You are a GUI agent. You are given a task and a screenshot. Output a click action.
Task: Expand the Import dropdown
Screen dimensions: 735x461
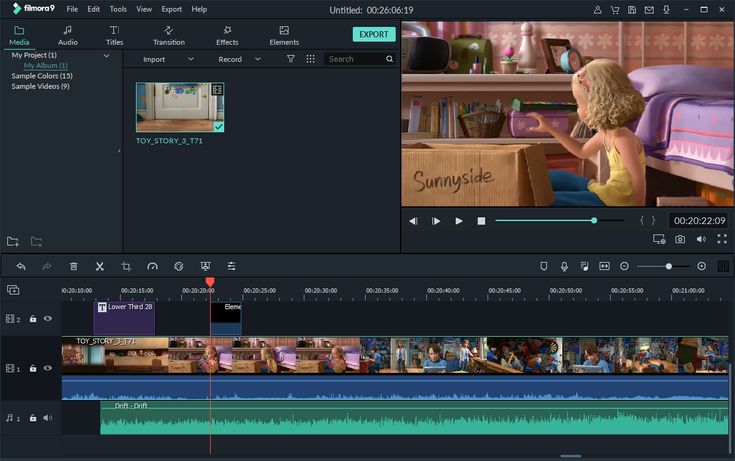[191, 59]
